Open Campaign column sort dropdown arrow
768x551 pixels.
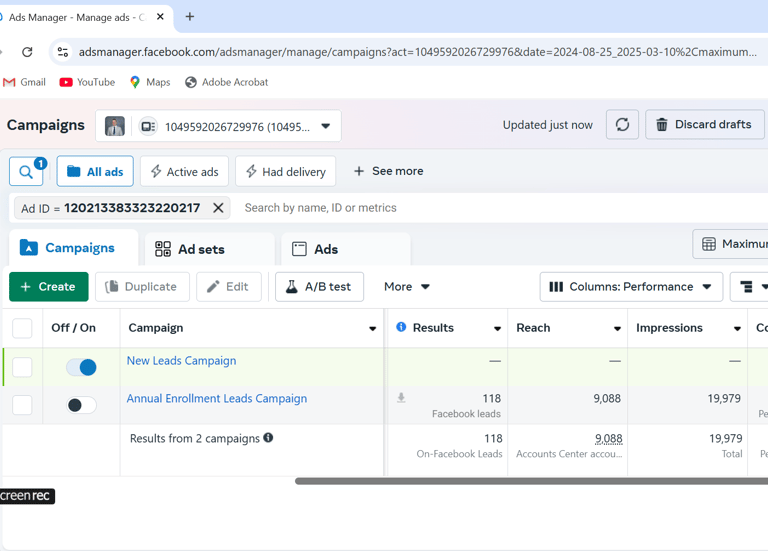coord(372,329)
